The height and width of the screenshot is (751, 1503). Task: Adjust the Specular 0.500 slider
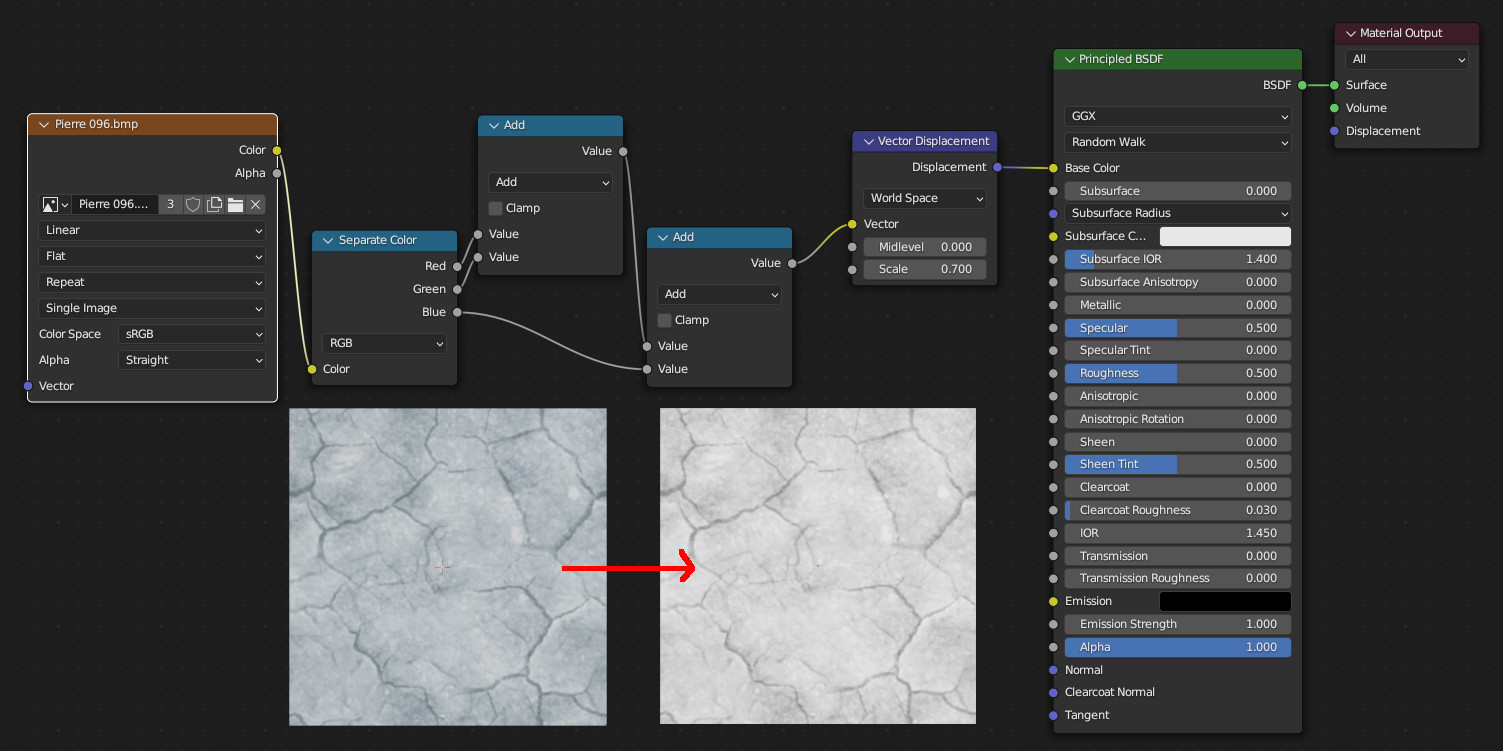[1177, 328]
